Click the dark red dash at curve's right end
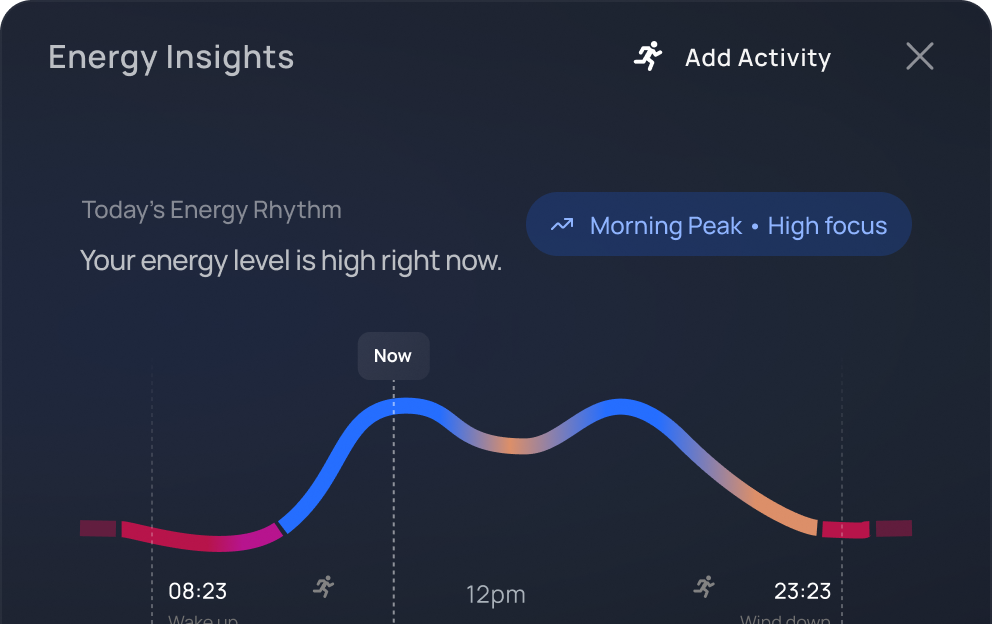 pyautogui.click(x=893, y=528)
